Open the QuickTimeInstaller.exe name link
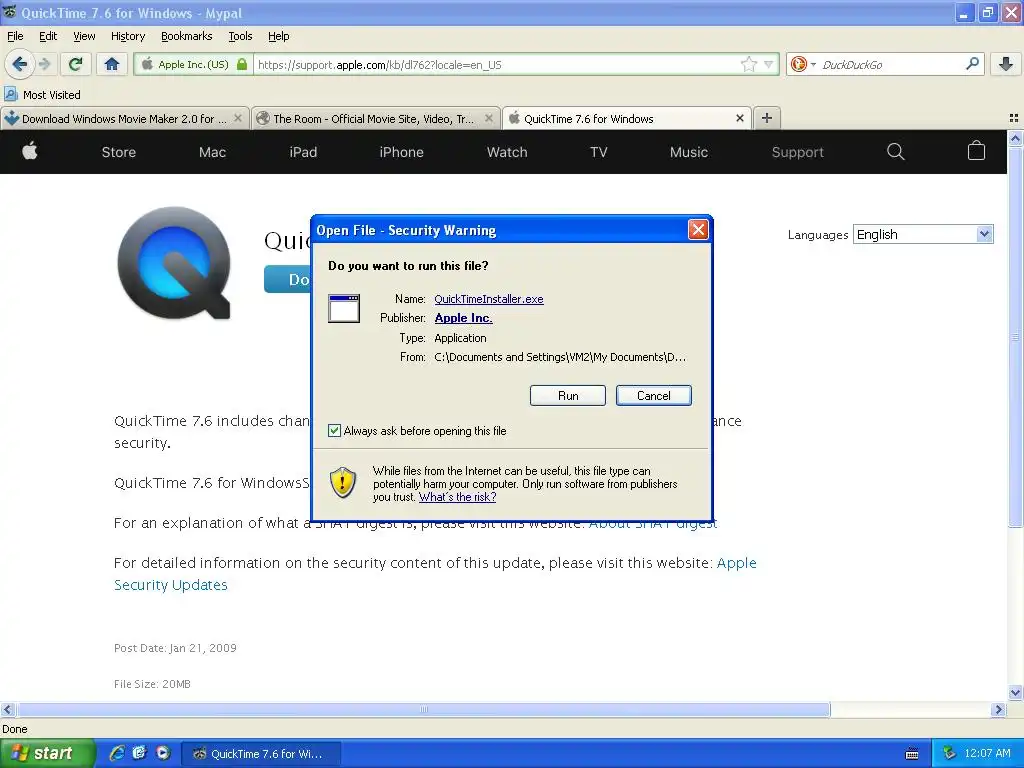This screenshot has width=1024, height=768. click(x=488, y=298)
